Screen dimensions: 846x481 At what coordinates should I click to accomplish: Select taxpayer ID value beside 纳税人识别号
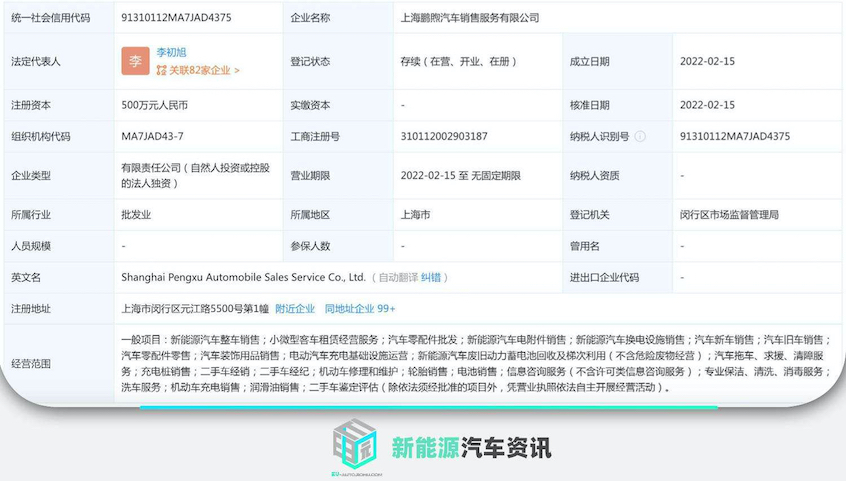point(735,137)
